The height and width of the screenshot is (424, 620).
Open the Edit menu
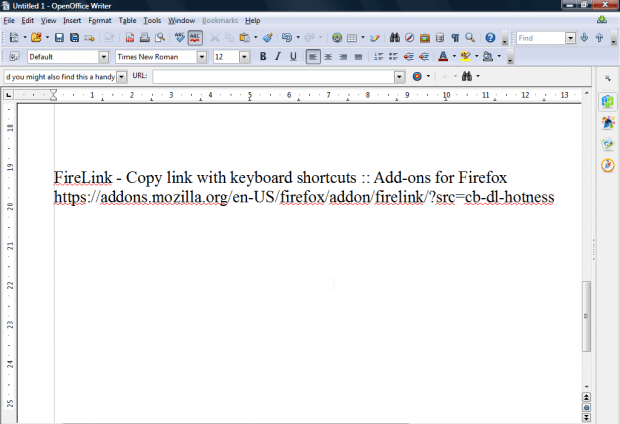27,21
